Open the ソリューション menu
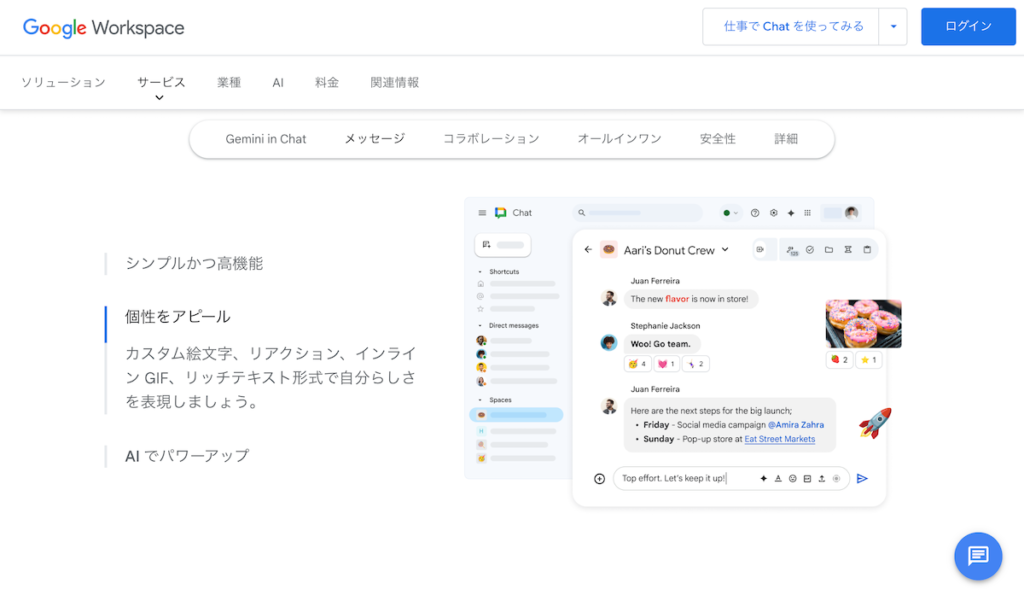The width and height of the screenshot is (1024, 601). pyautogui.click(x=63, y=82)
